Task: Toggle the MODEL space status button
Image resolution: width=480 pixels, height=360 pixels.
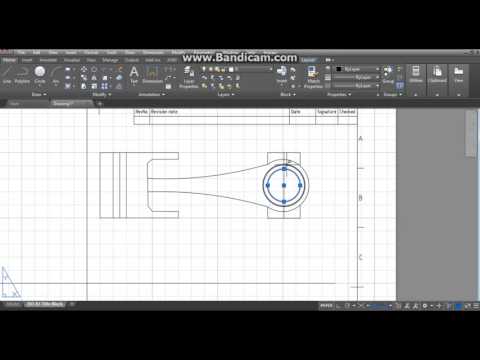Action: 326,305
